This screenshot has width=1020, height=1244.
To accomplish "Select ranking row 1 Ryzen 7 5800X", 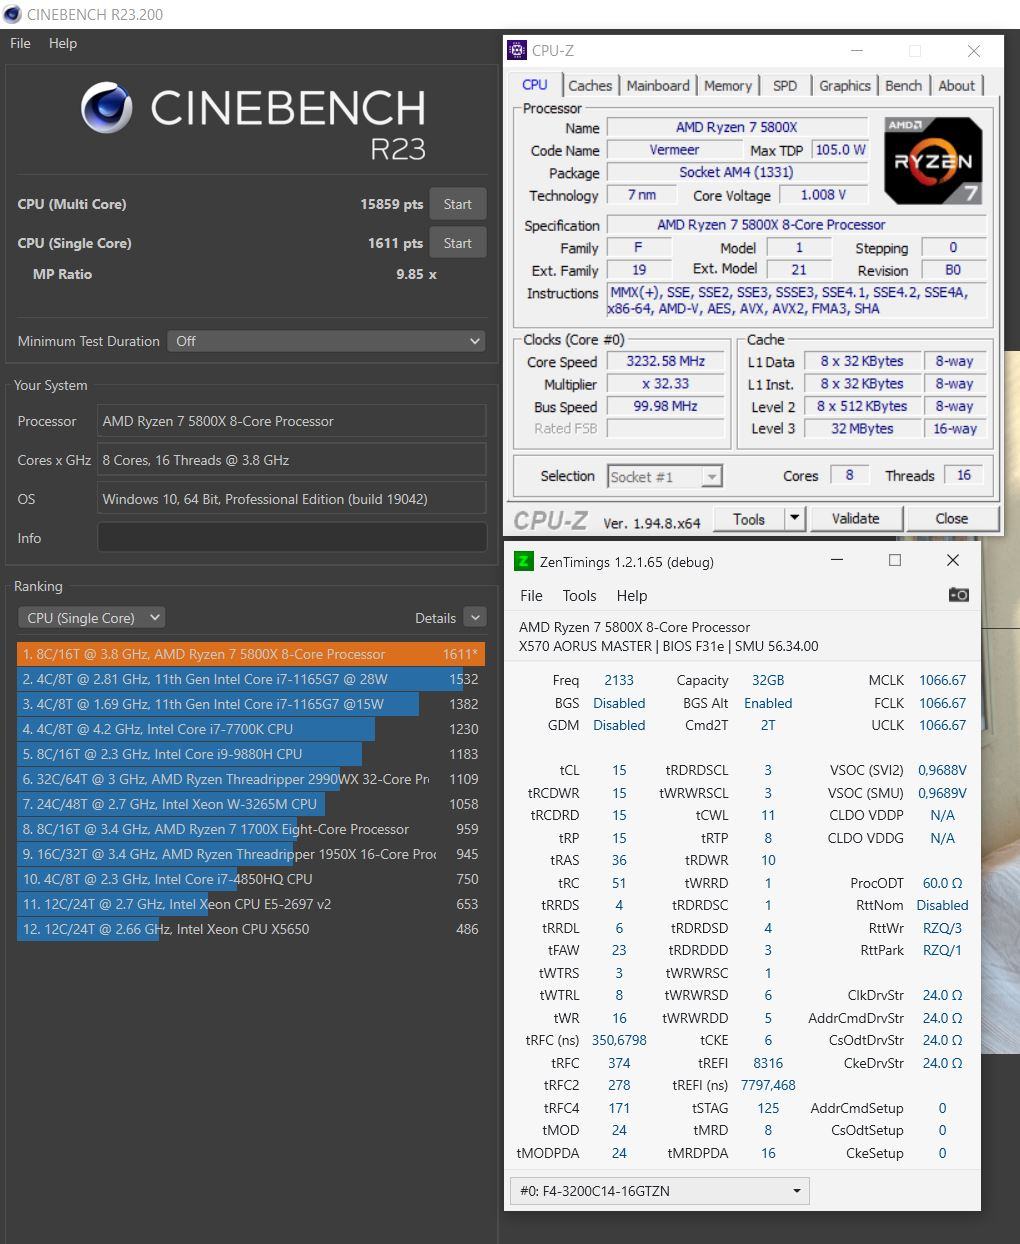I will click(251, 654).
